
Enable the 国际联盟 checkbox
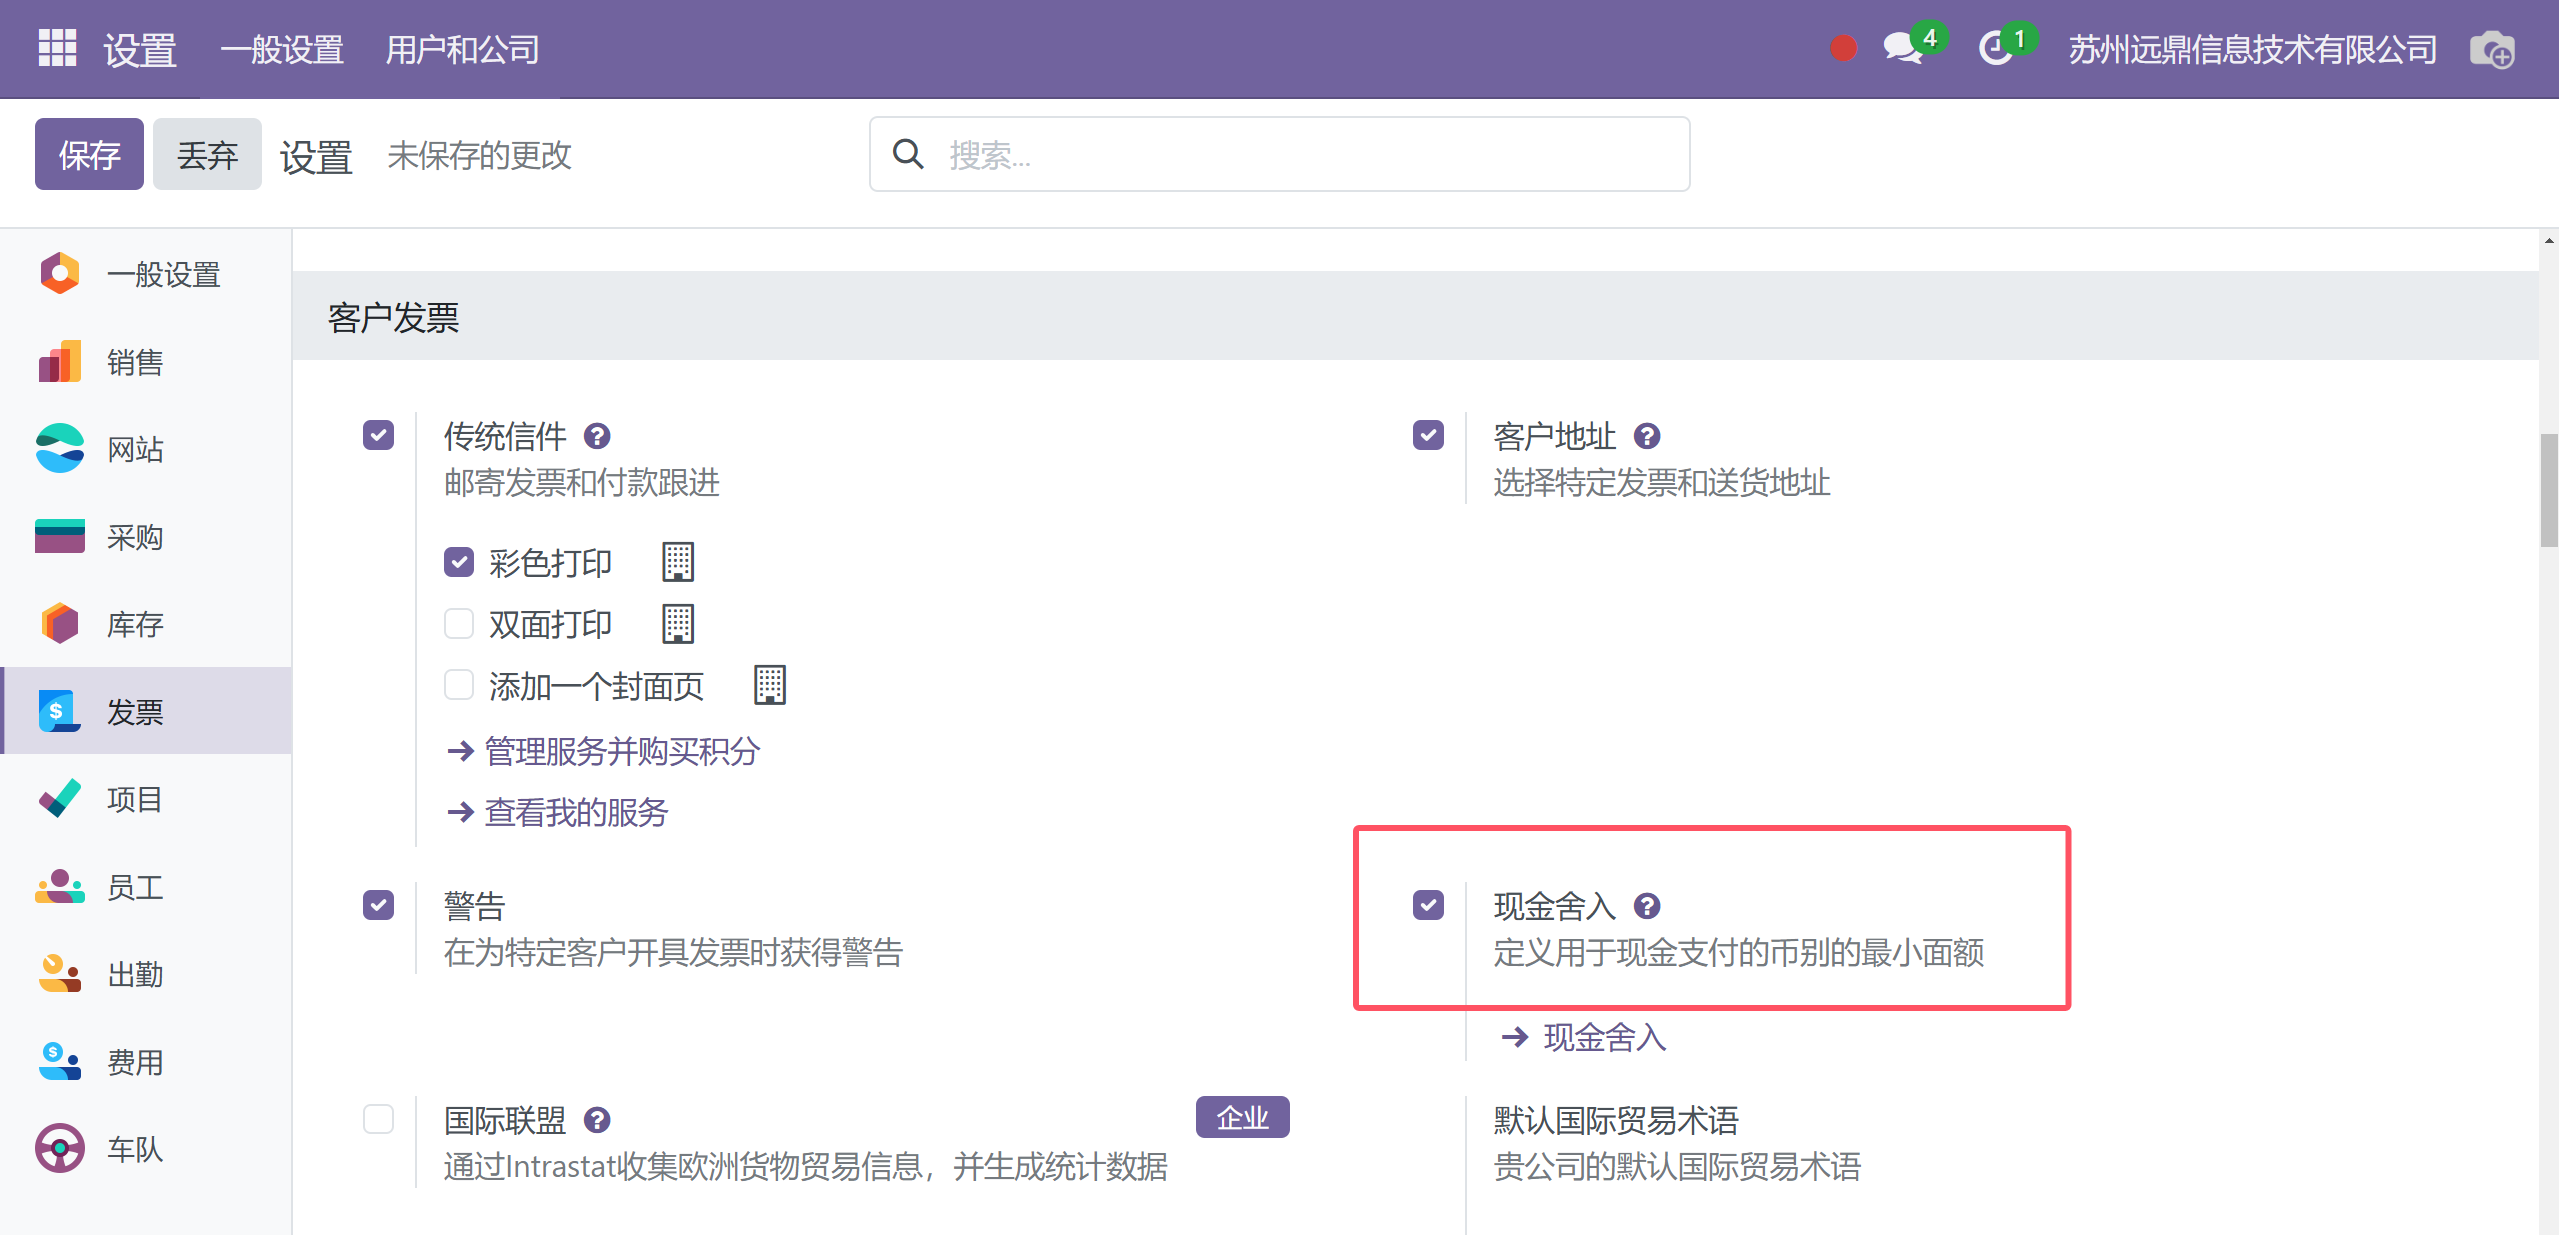(378, 1119)
